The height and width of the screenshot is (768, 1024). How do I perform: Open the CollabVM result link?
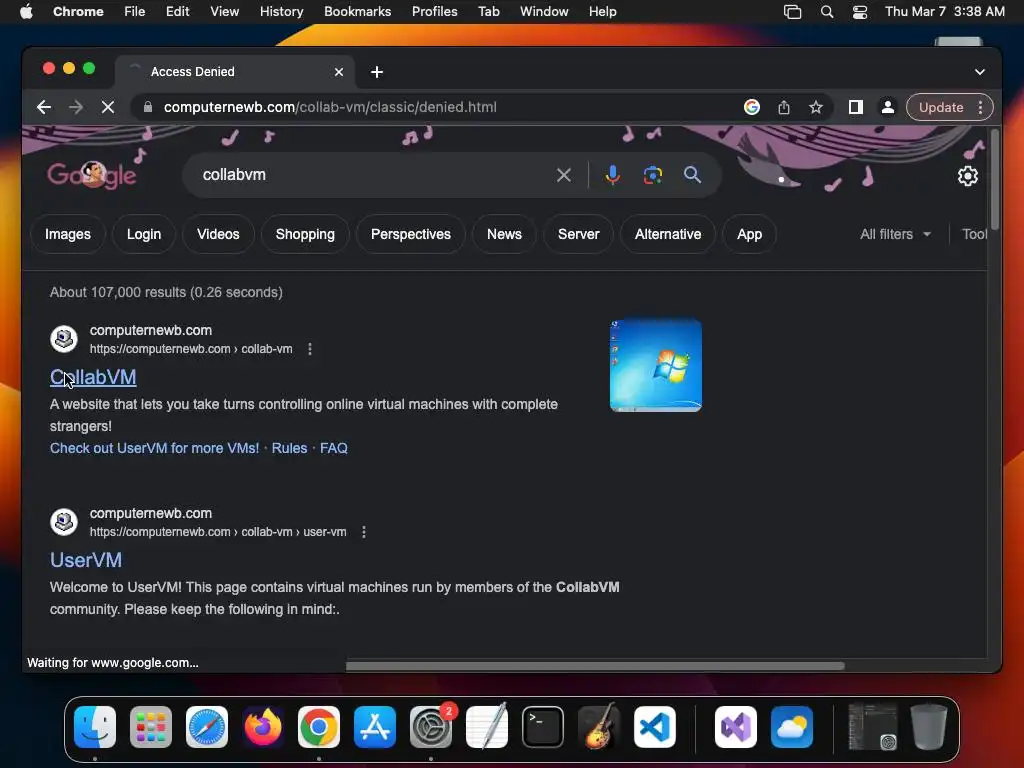(x=93, y=377)
